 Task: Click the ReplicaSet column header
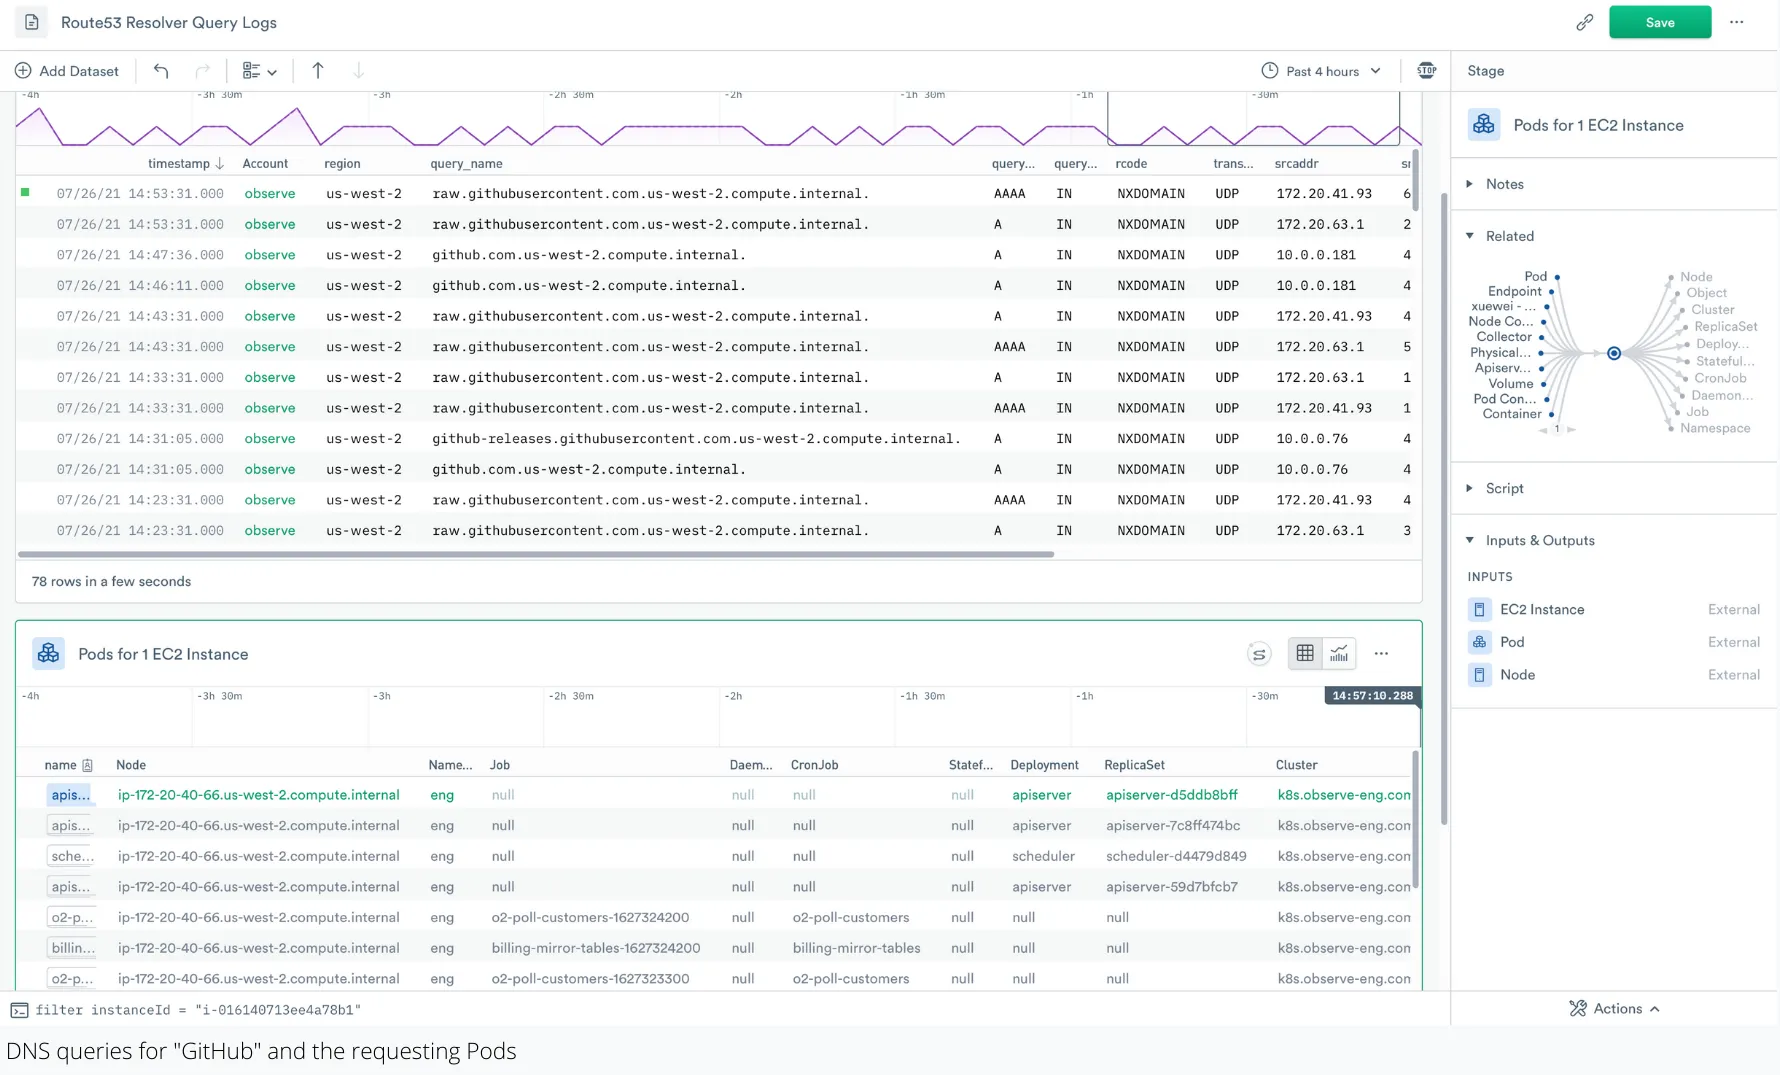pyautogui.click(x=1134, y=765)
